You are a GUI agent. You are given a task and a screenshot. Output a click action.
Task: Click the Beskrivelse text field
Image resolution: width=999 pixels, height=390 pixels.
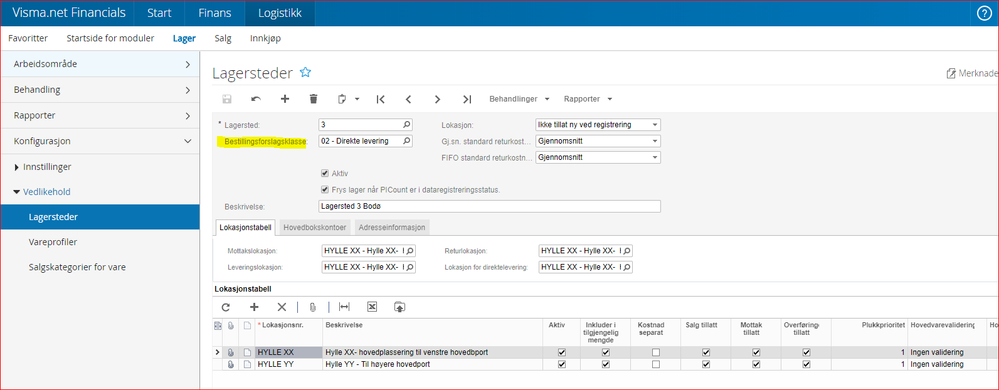[489, 206]
